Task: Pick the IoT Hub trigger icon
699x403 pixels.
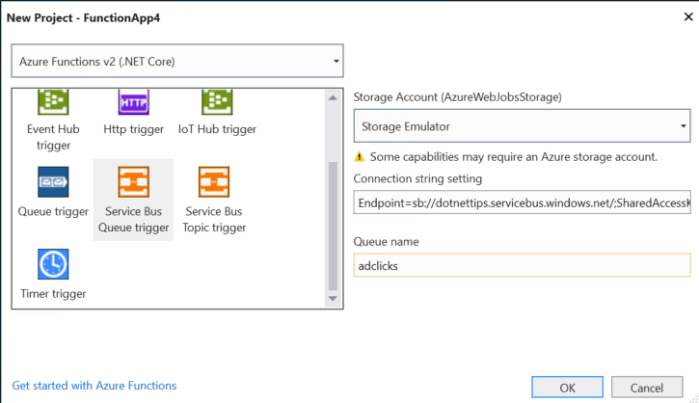Action: click(217, 102)
